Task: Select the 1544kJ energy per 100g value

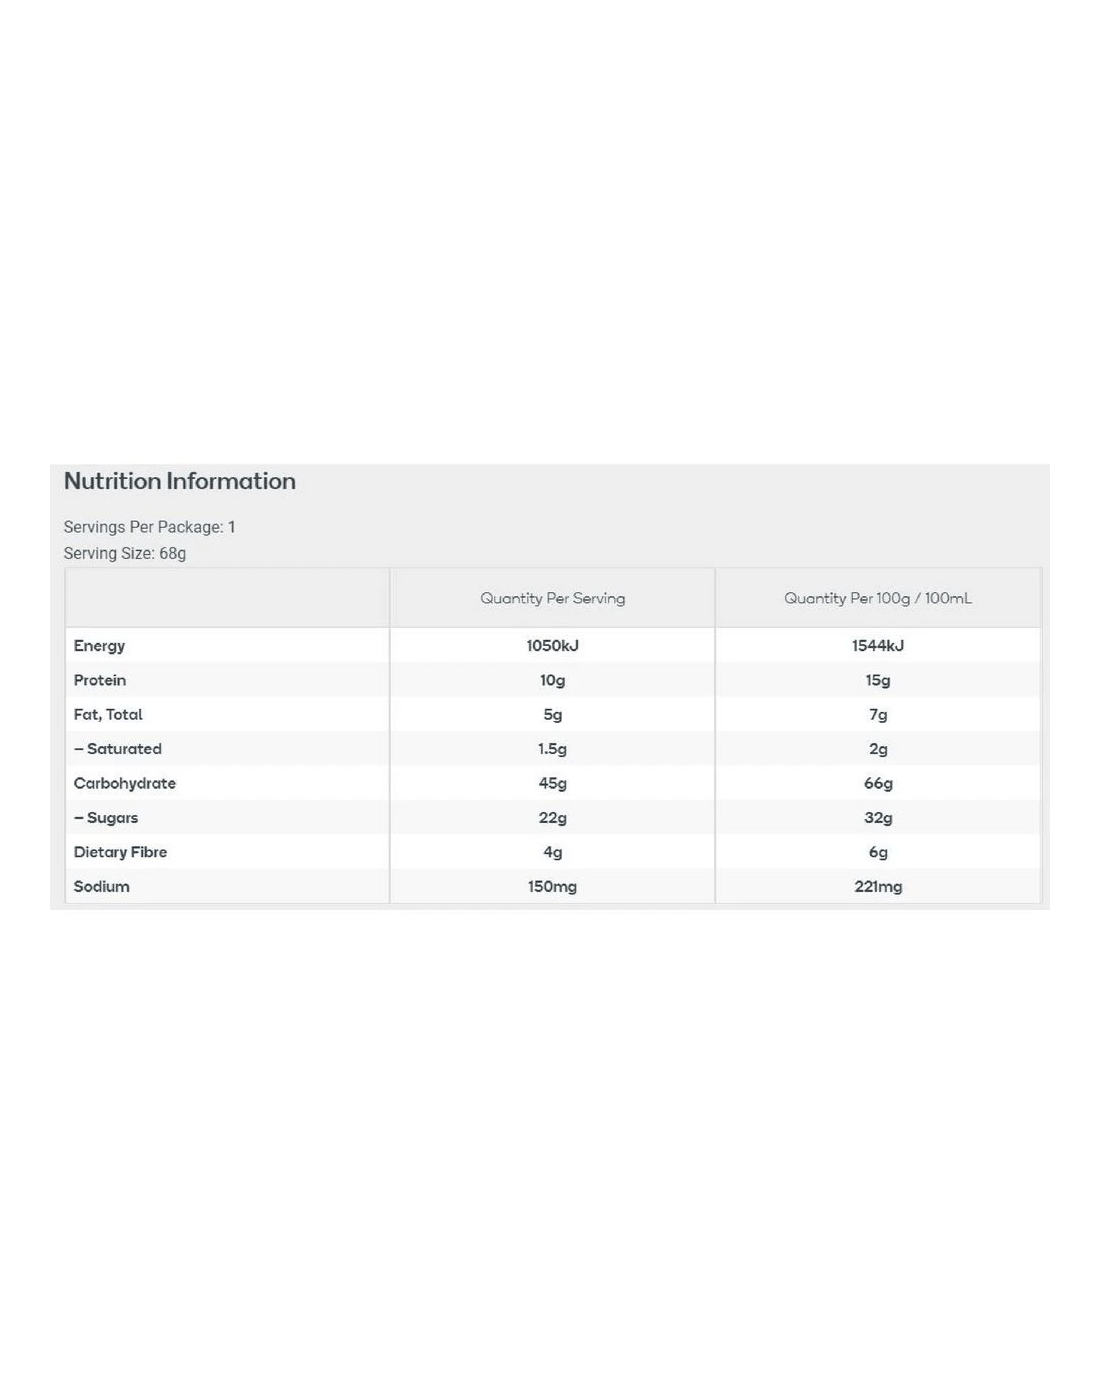Action: coord(877,646)
